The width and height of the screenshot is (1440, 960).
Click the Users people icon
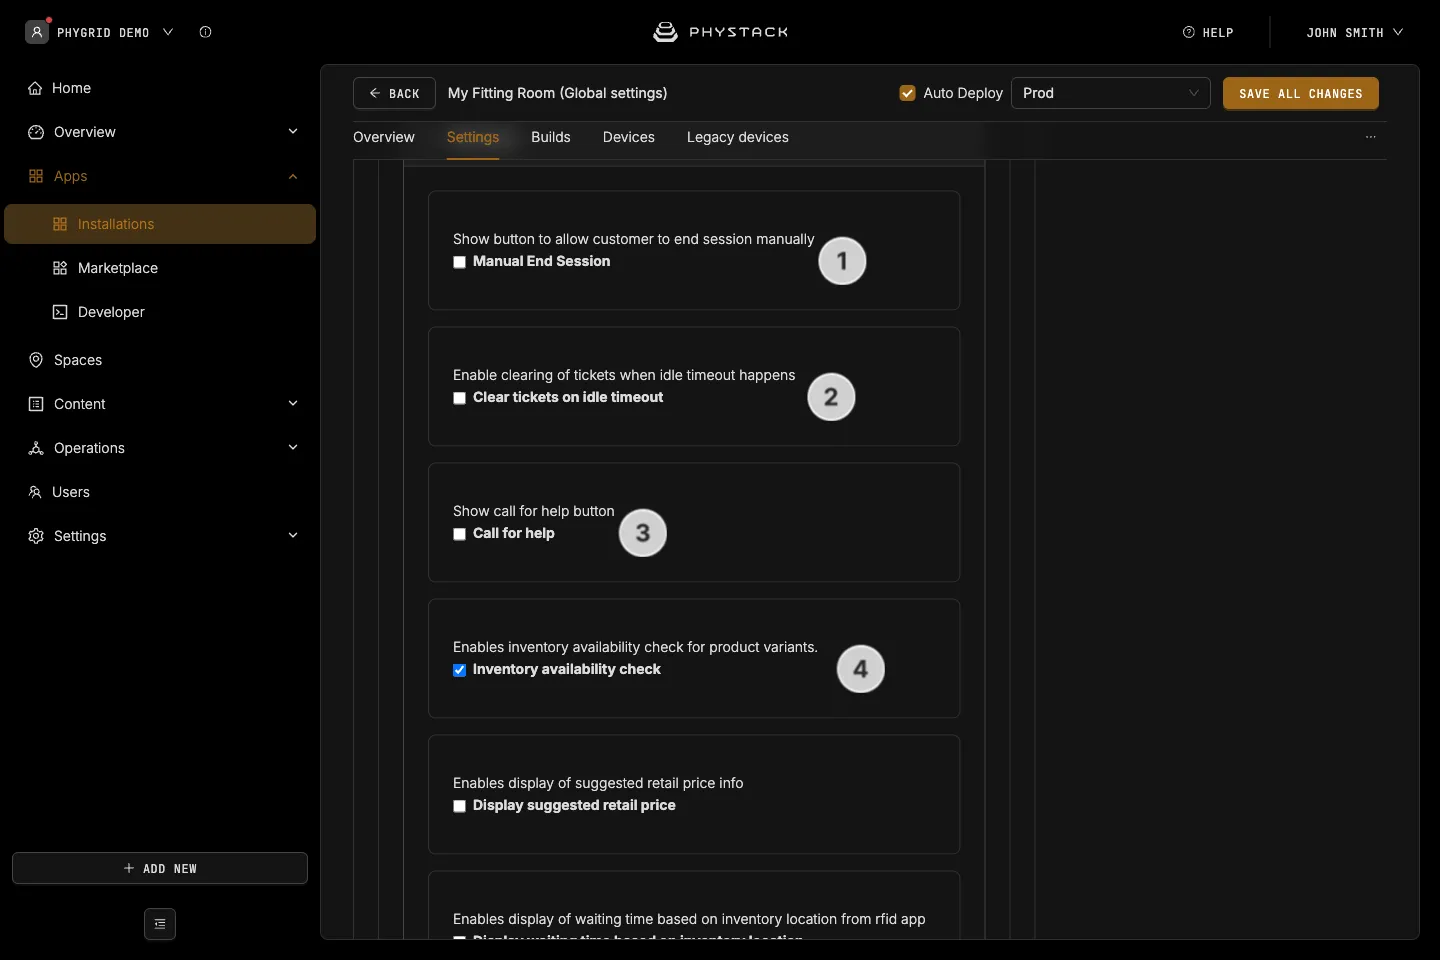tap(35, 492)
